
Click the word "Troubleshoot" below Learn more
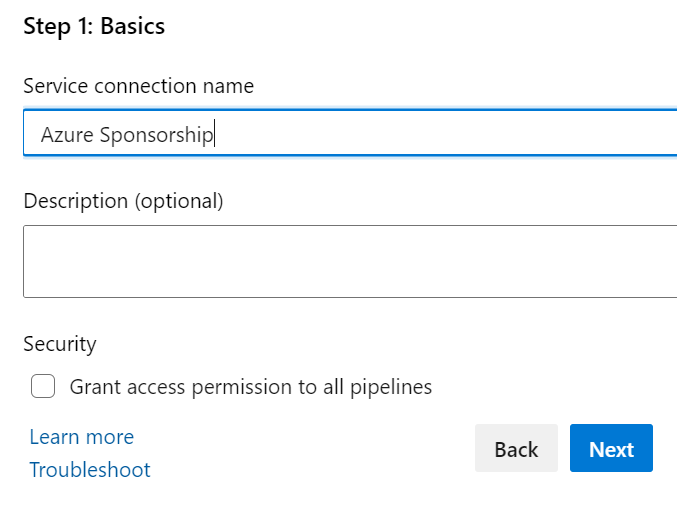[x=90, y=470]
